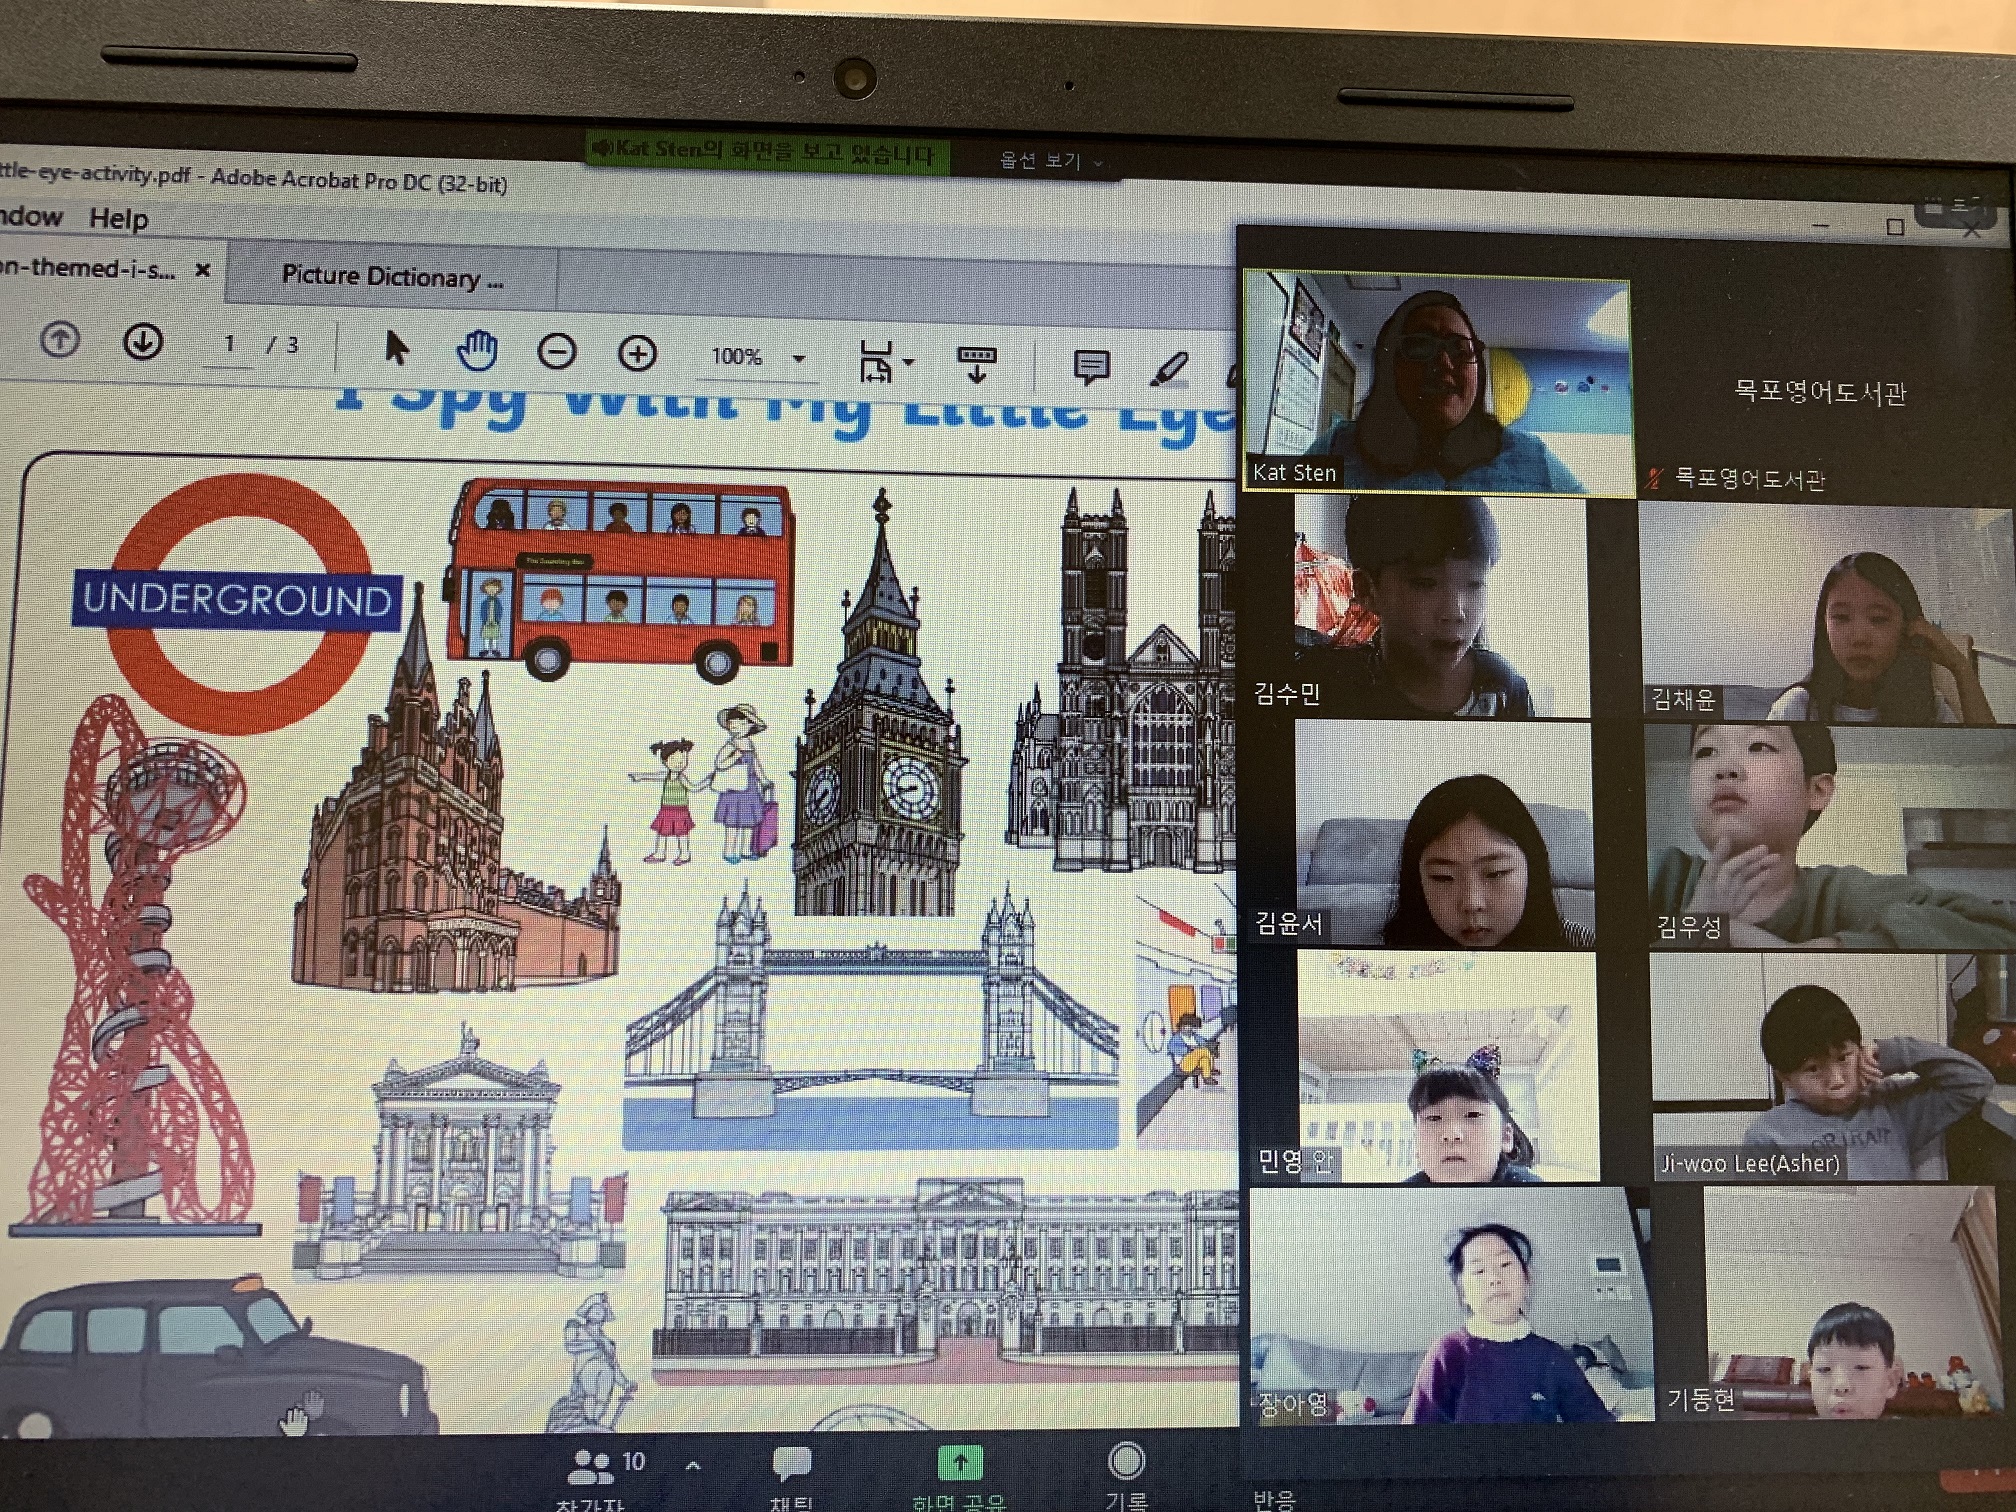Go to previous page with up arrow icon
Image resolution: width=2016 pixels, height=1512 pixels.
(60, 340)
